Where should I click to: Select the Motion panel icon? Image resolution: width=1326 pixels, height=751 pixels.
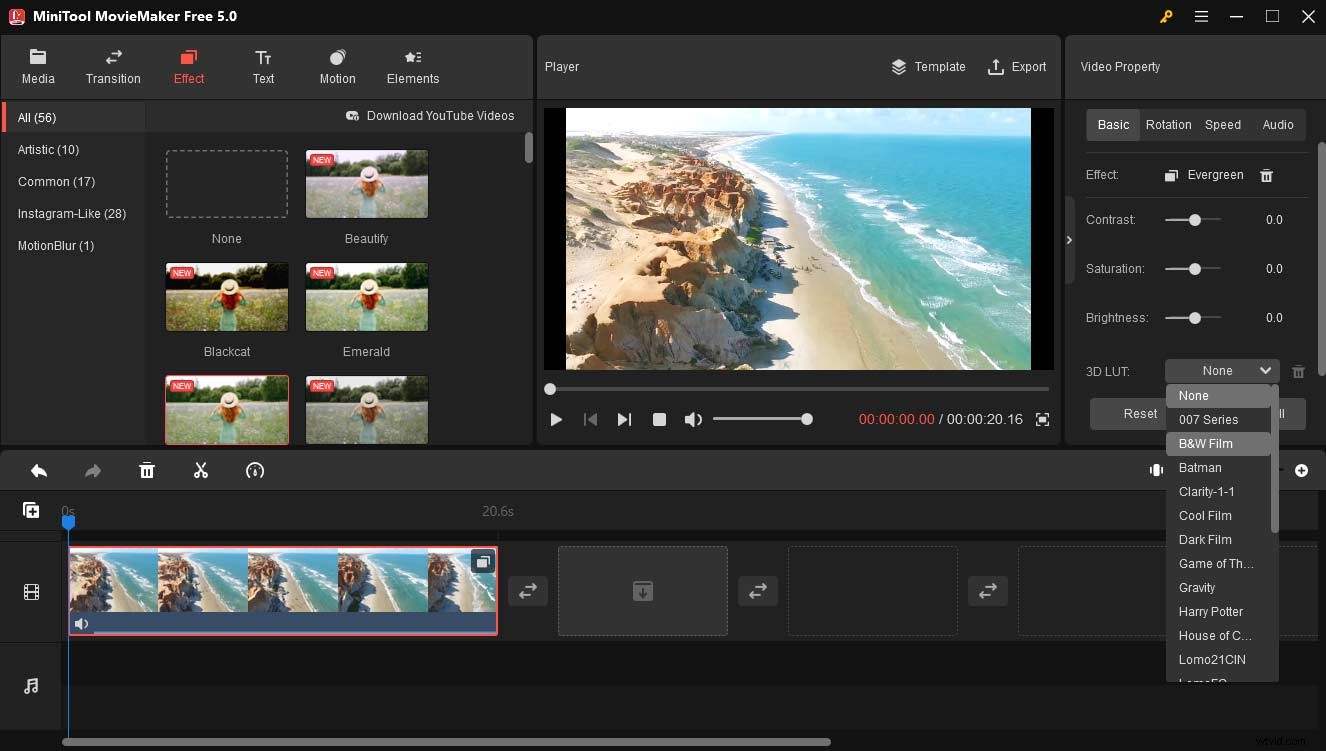tap(337, 58)
